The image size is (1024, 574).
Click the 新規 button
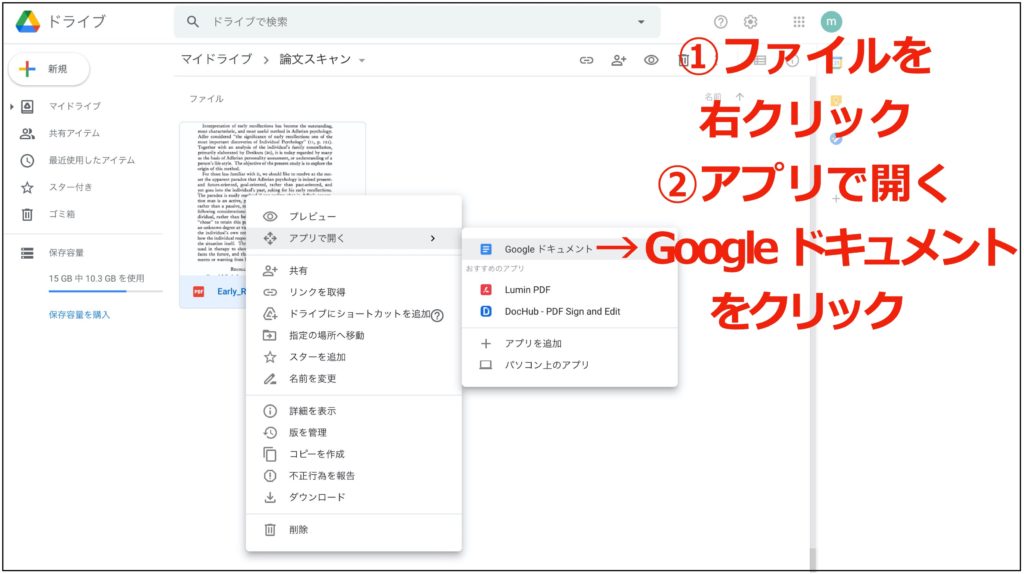[49, 69]
